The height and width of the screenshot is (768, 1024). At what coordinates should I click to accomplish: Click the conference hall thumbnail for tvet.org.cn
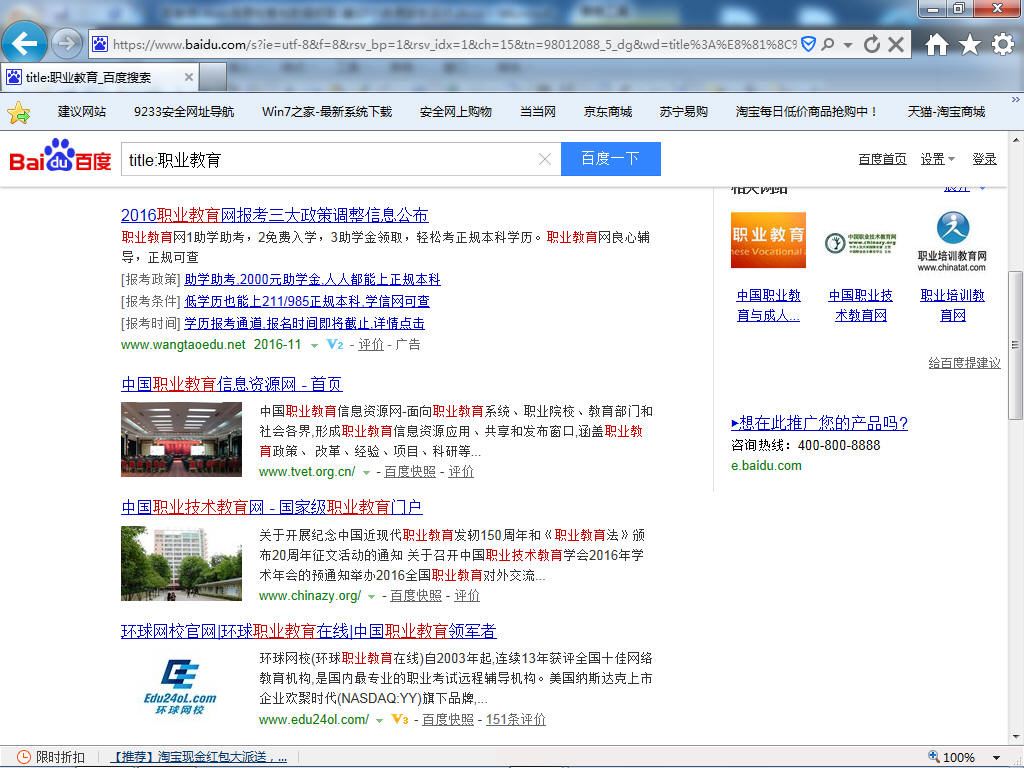[x=181, y=439]
